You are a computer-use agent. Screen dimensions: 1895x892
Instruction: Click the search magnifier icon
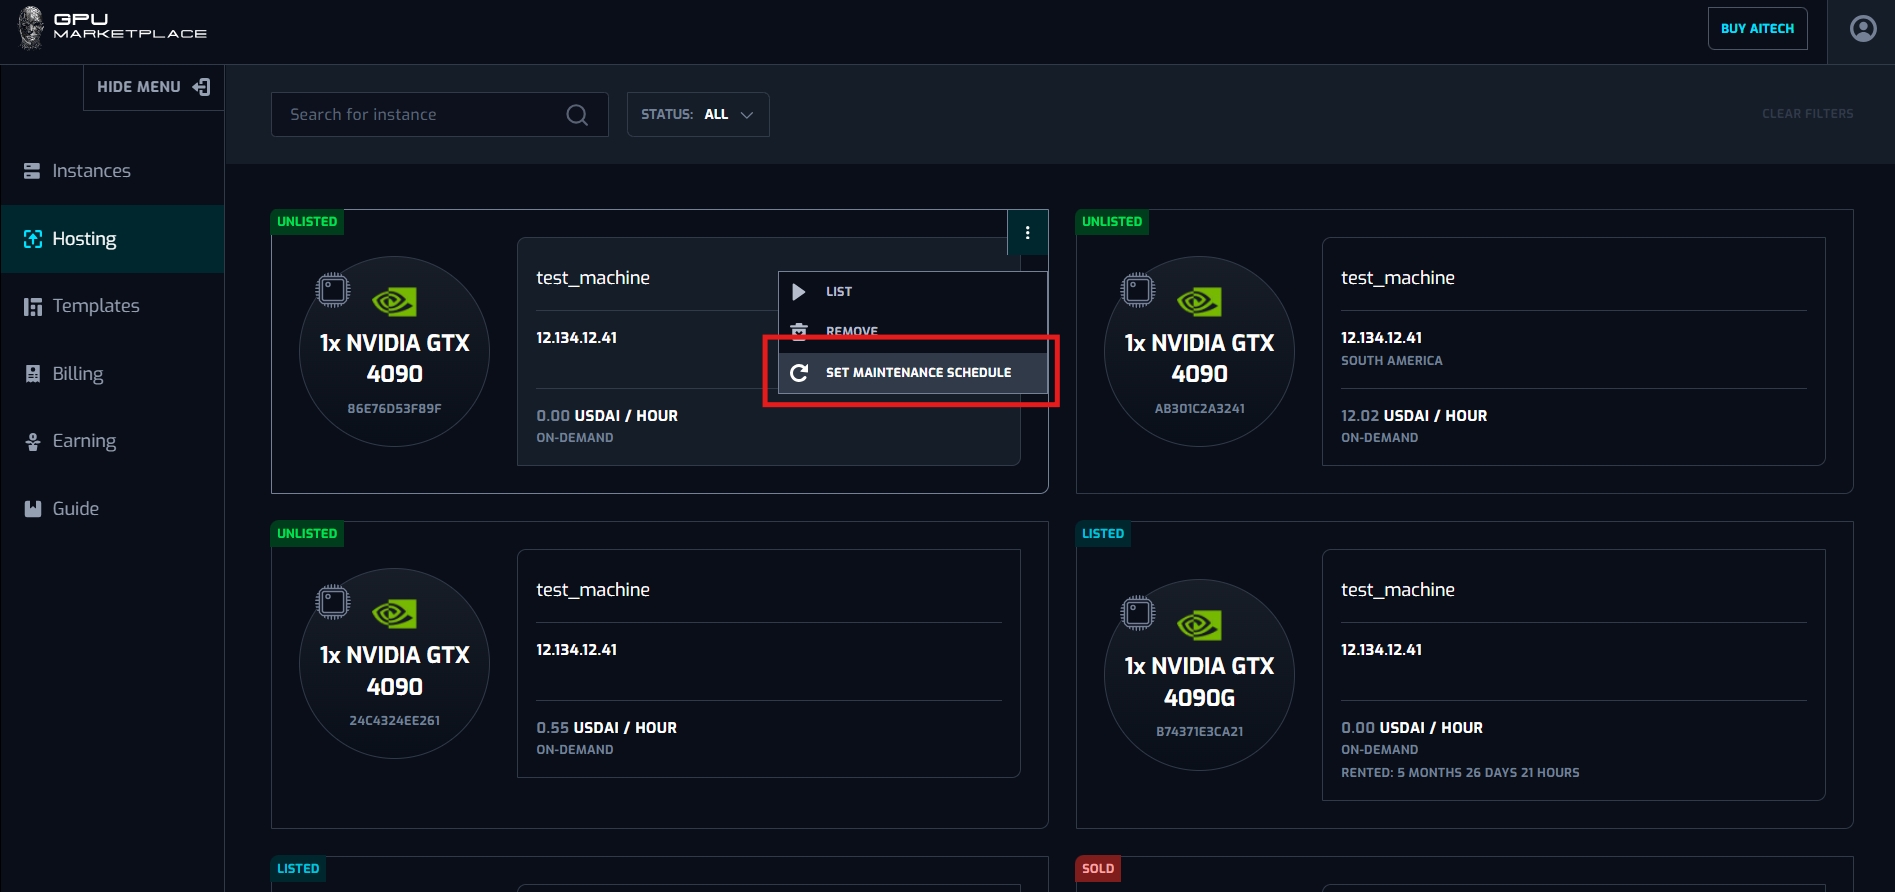[x=577, y=115]
